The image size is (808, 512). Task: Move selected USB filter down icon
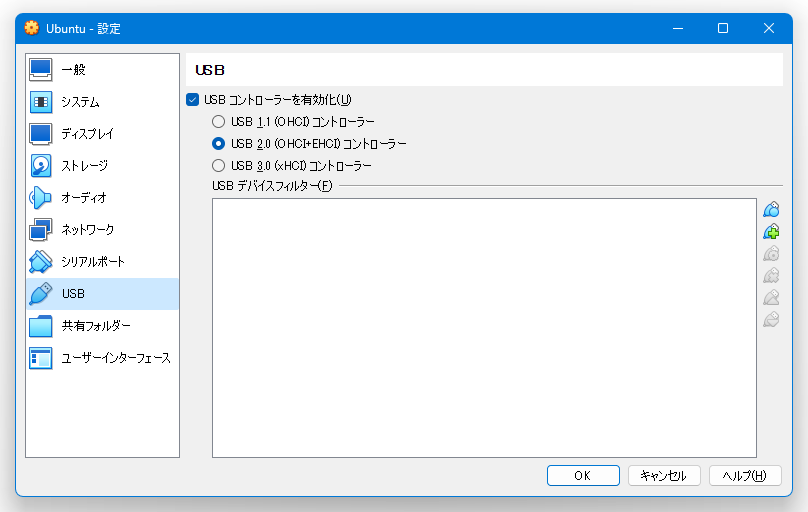(x=771, y=320)
